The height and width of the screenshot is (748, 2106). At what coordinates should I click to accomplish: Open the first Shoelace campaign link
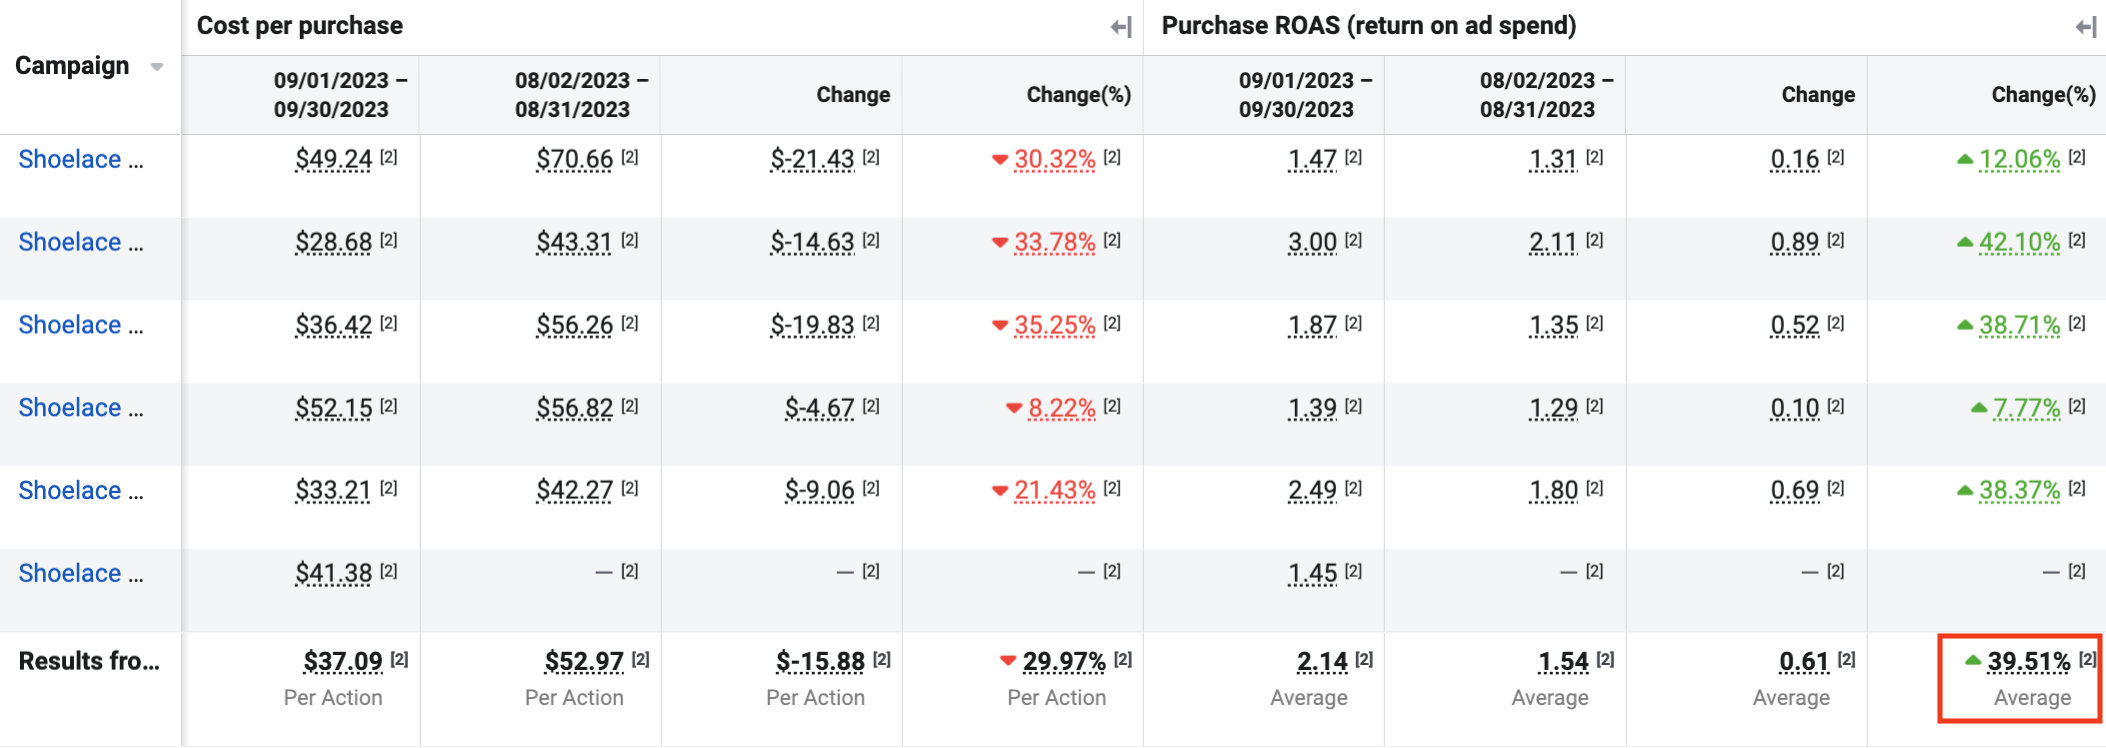[80, 159]
